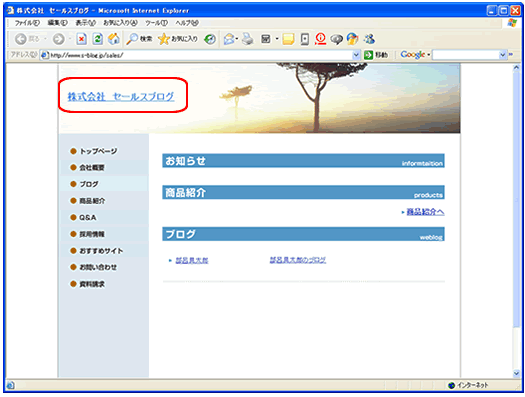Open Back button history dropdown arrow
Screen dimensions: 525x397
[x=45, y=39]
